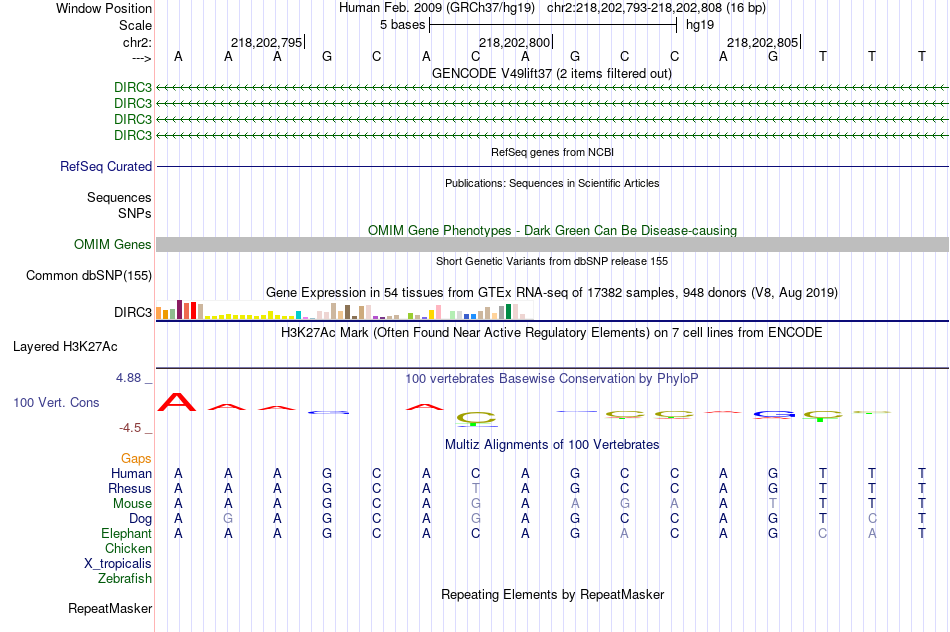The height and width of the screenshot is (632, 950).
Task: Click the -4.5 PhyloP axis value
Action: (130, 428)
